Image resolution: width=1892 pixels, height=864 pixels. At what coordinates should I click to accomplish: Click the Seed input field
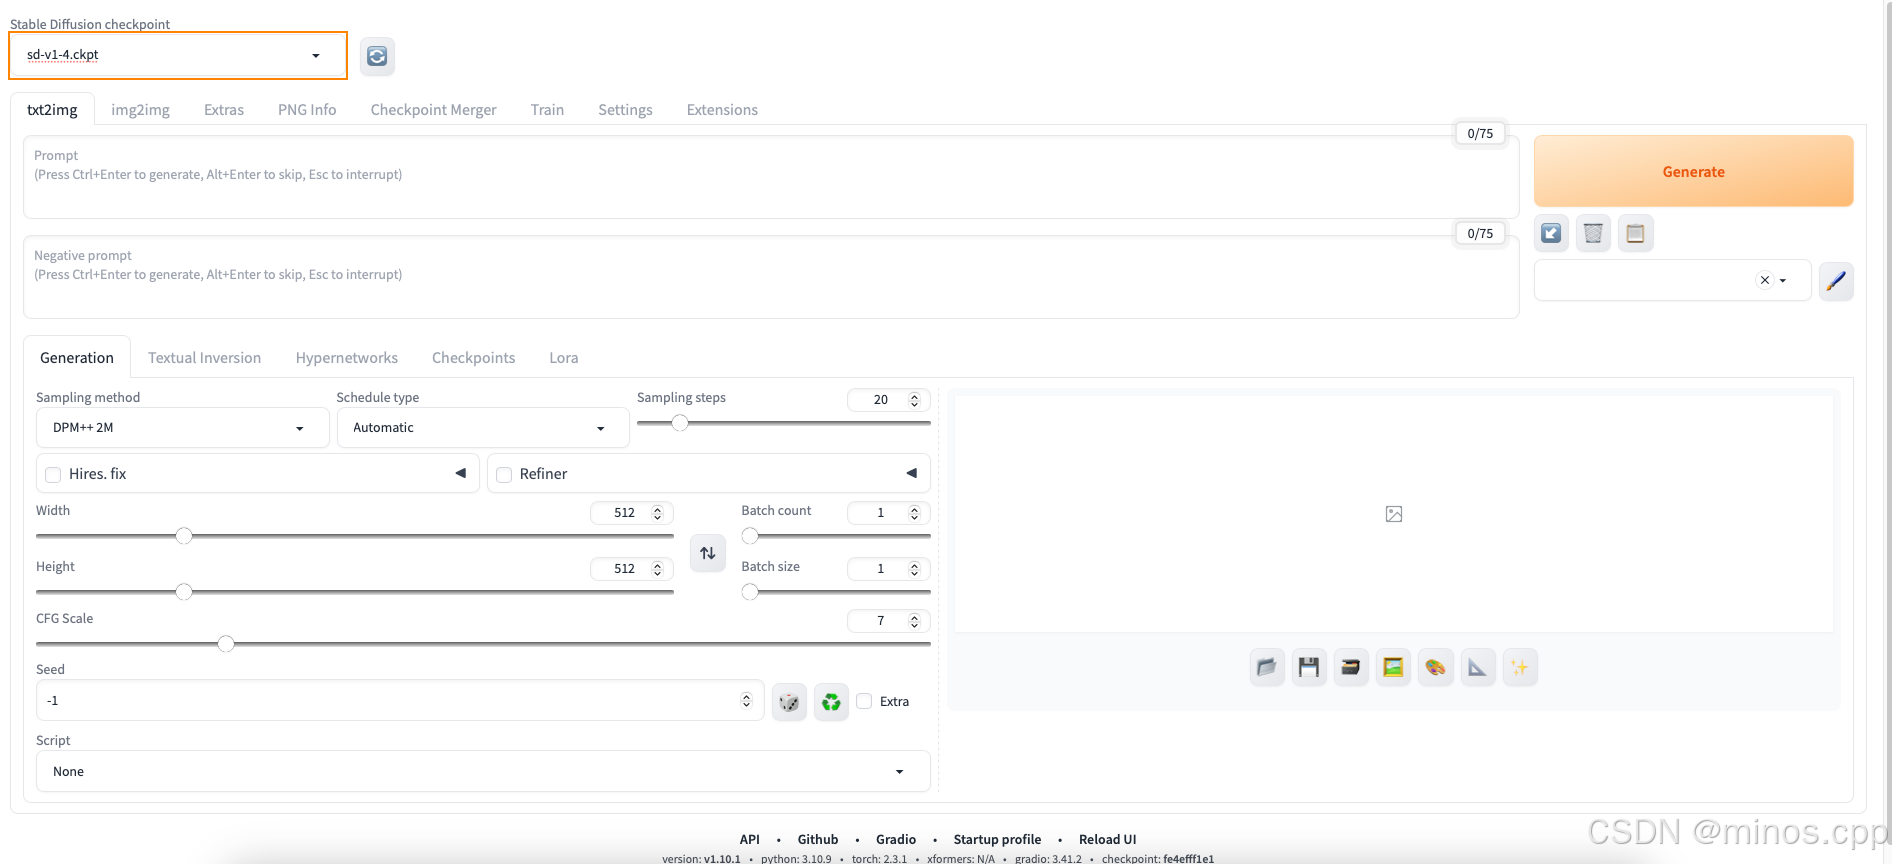(400, 701)
